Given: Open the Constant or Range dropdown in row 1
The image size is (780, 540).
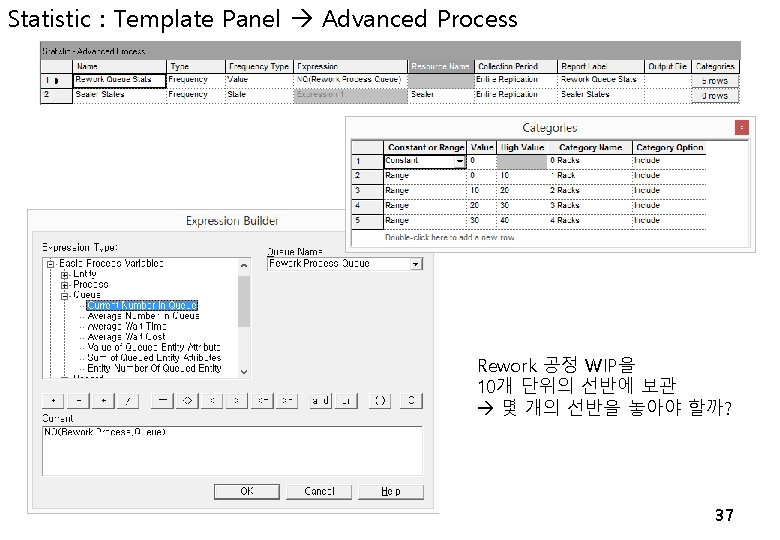Looking at the screenshot, I should [460, 161].
